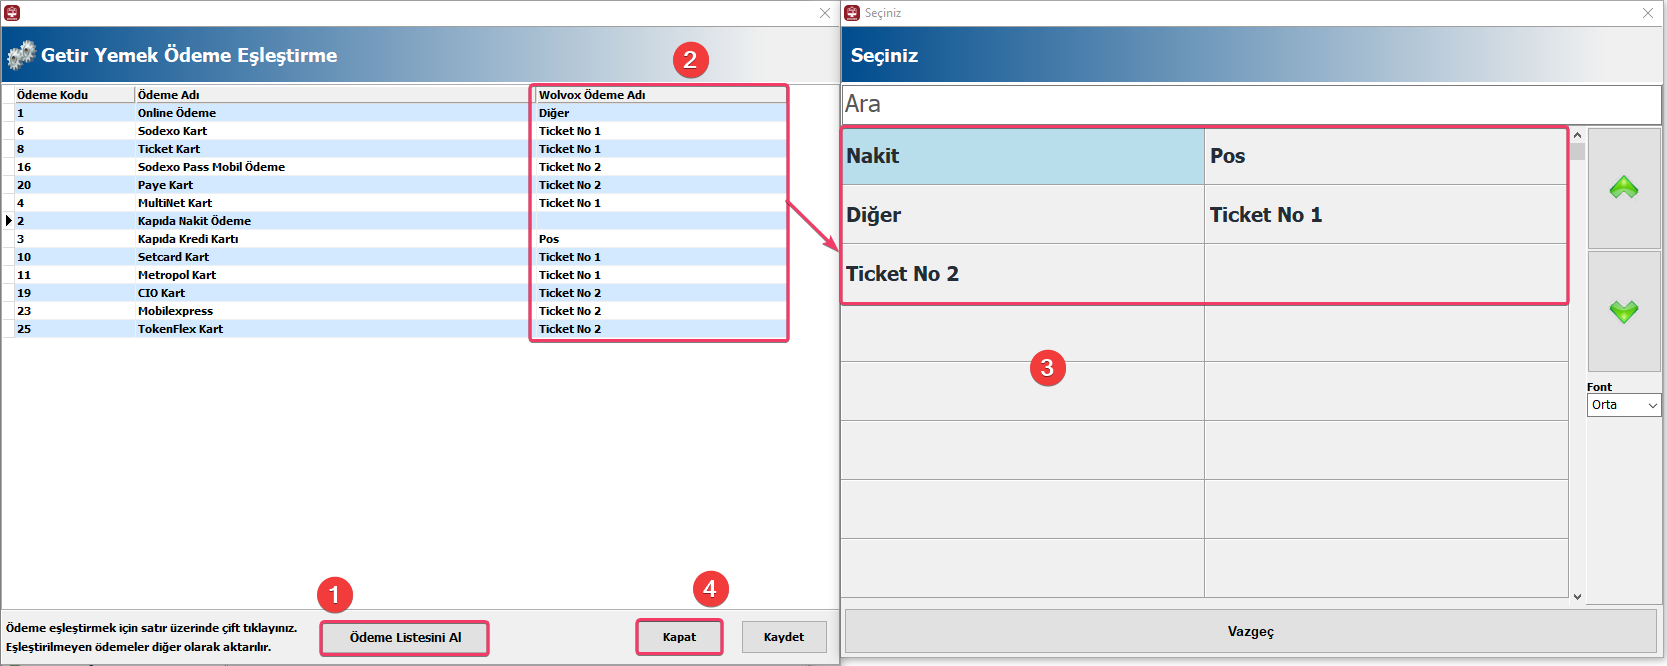Click the Ara search field
The width and height of the screenshot is (1667, 666).
point(1251,104)
